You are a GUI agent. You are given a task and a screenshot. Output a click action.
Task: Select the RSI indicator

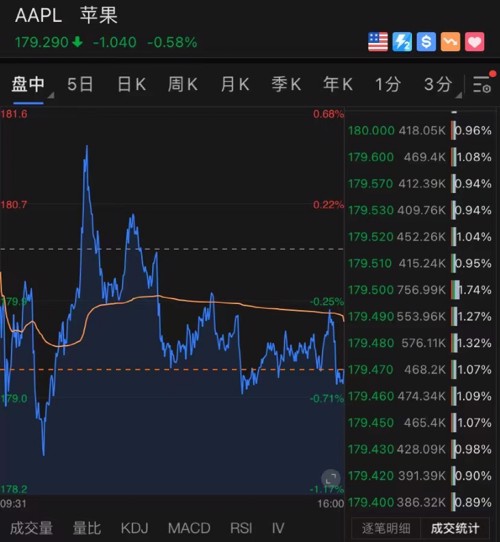click(241, 528)
